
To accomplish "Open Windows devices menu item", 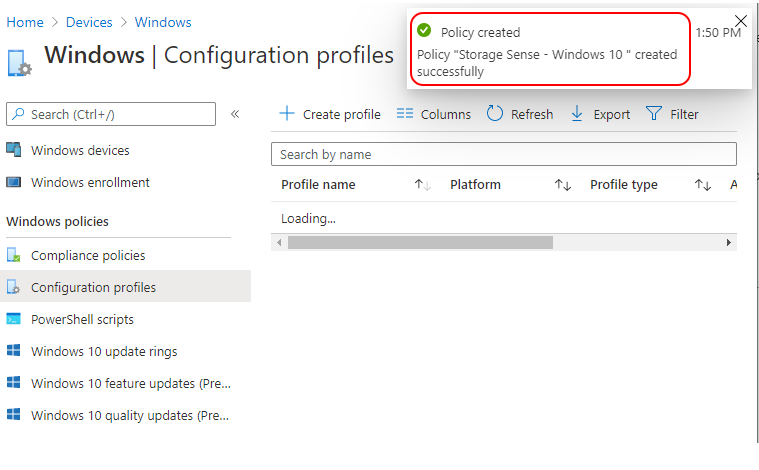I will click(x=80, y=151).
